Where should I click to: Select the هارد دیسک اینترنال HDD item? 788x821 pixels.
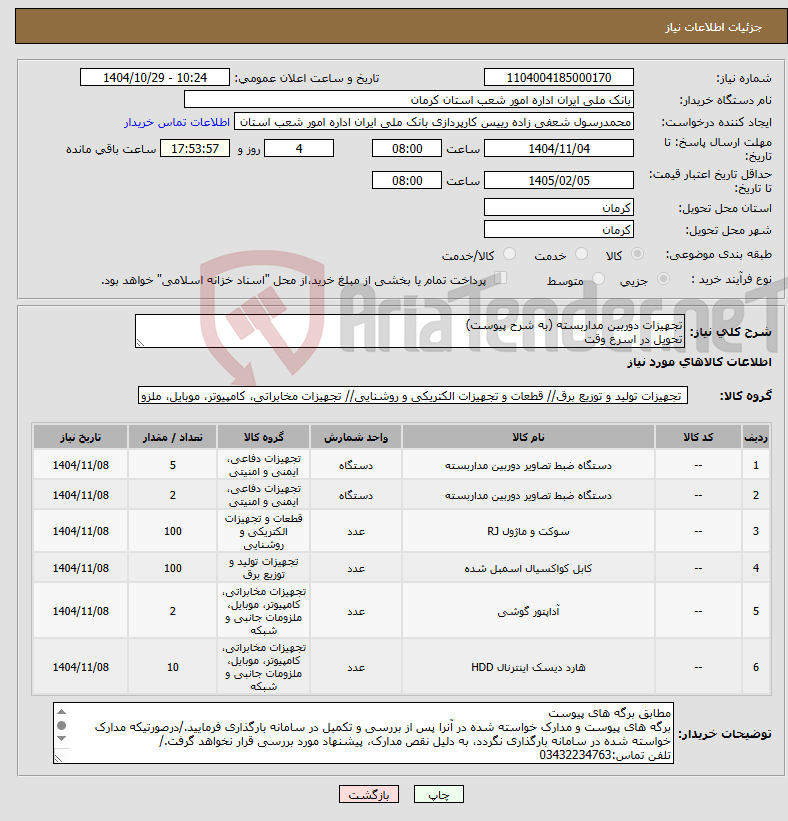click(528, 667)
